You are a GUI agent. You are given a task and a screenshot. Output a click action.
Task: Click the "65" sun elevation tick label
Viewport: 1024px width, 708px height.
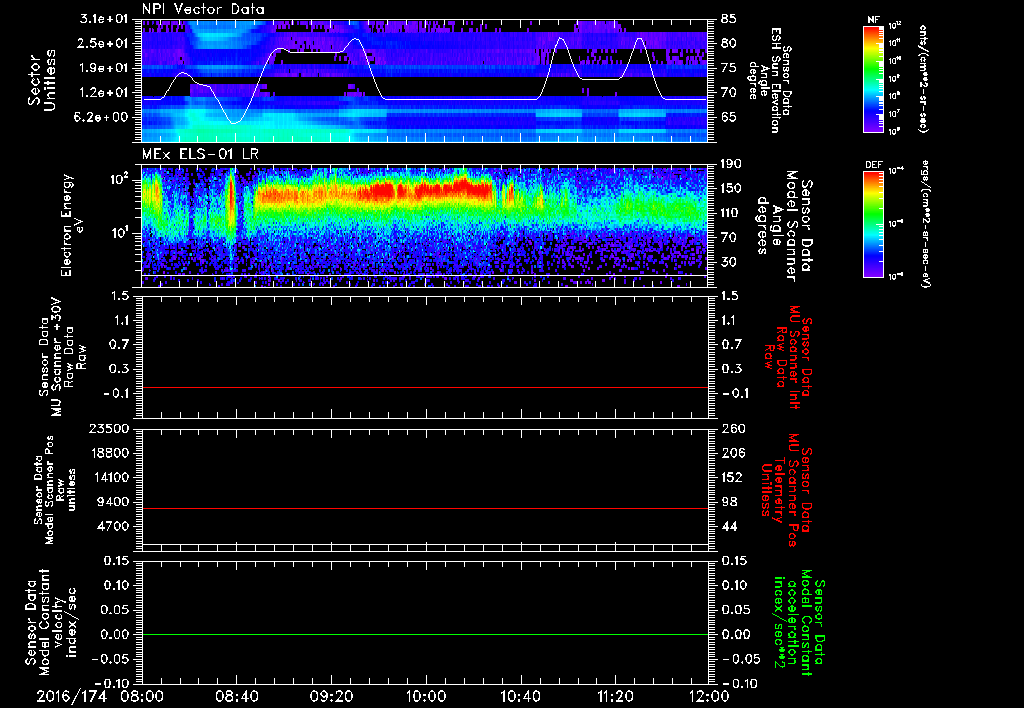[729, 118]
